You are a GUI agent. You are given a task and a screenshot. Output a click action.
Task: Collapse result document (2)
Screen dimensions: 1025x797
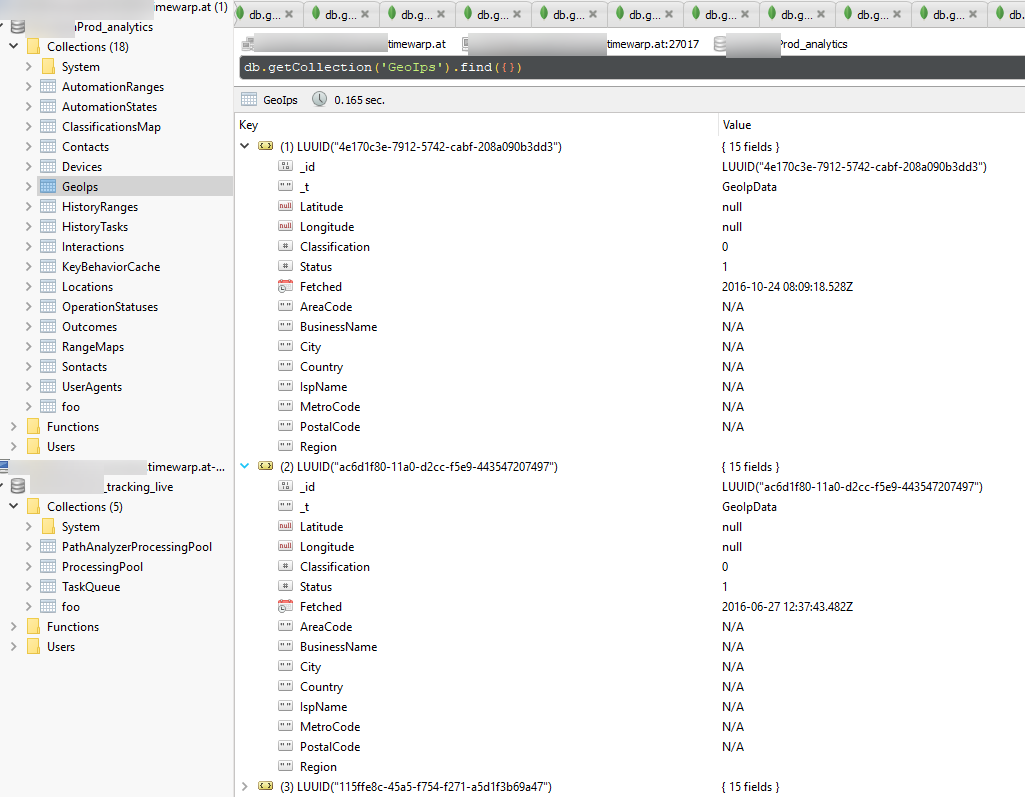(244, 466)
